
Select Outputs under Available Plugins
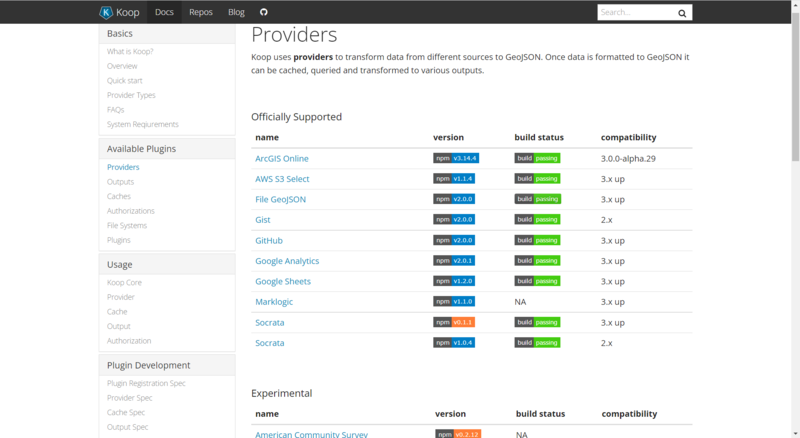[x=120, y=182]
